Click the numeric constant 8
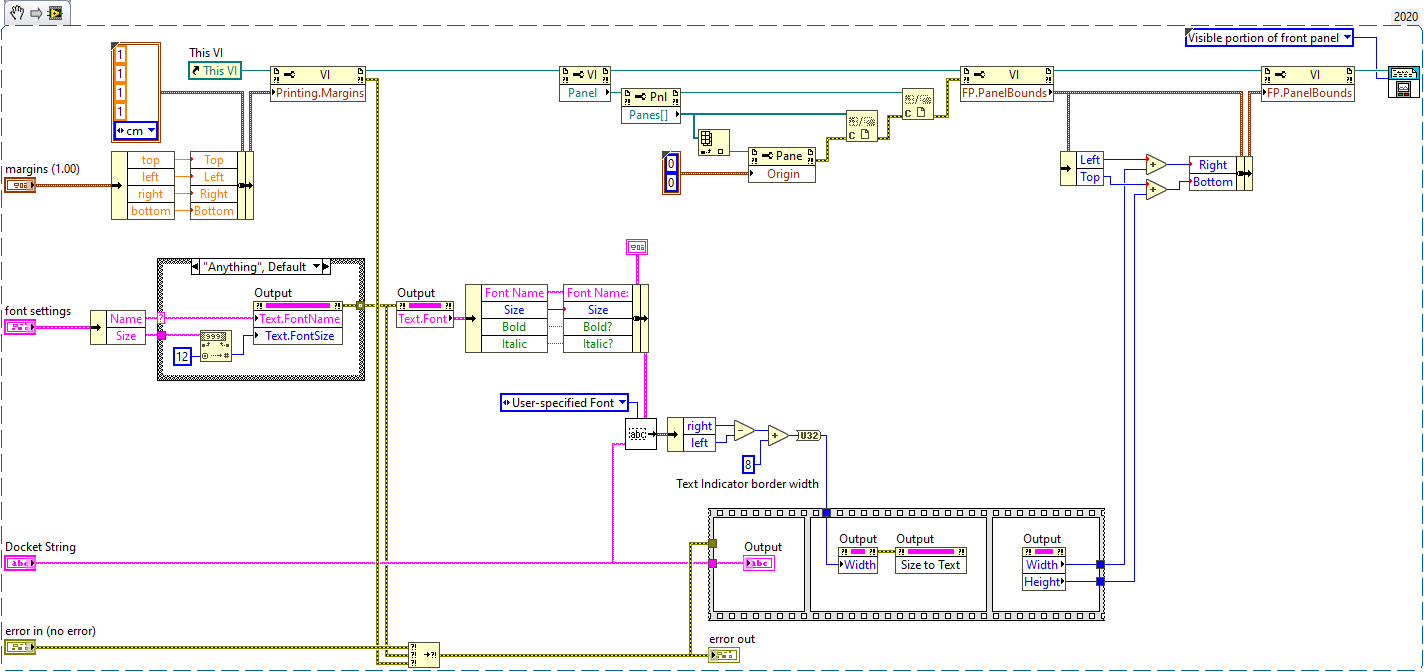 [747, 463]
